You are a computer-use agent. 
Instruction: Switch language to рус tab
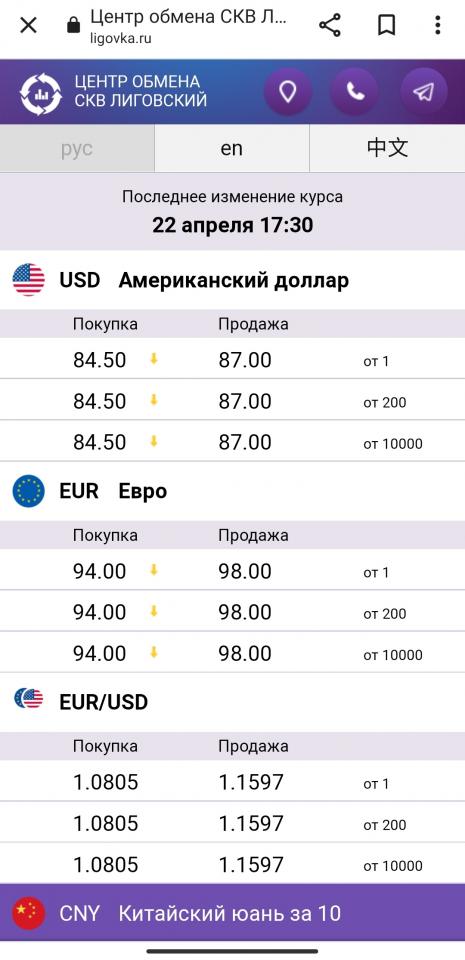[x=77, y=149]
